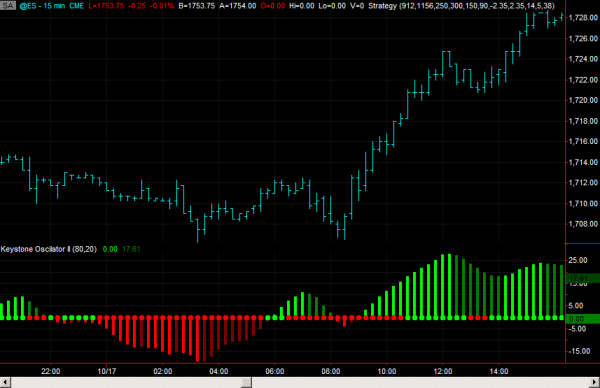Click the -0.01% change value
This screenshot has height=388, width=600.
click(162, 6)
